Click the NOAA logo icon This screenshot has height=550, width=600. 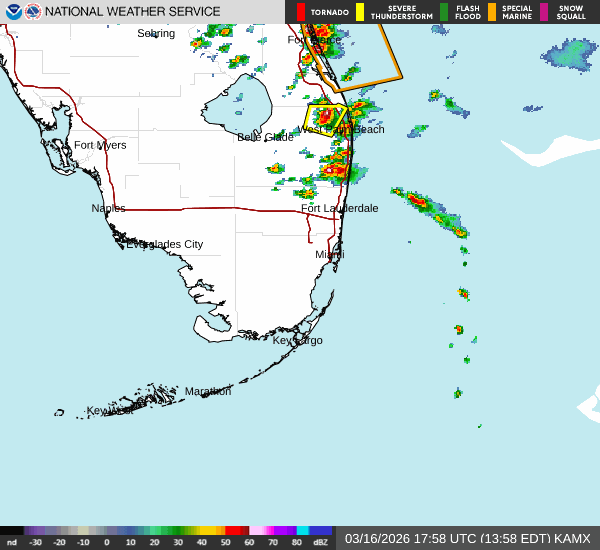coord(14,12)
